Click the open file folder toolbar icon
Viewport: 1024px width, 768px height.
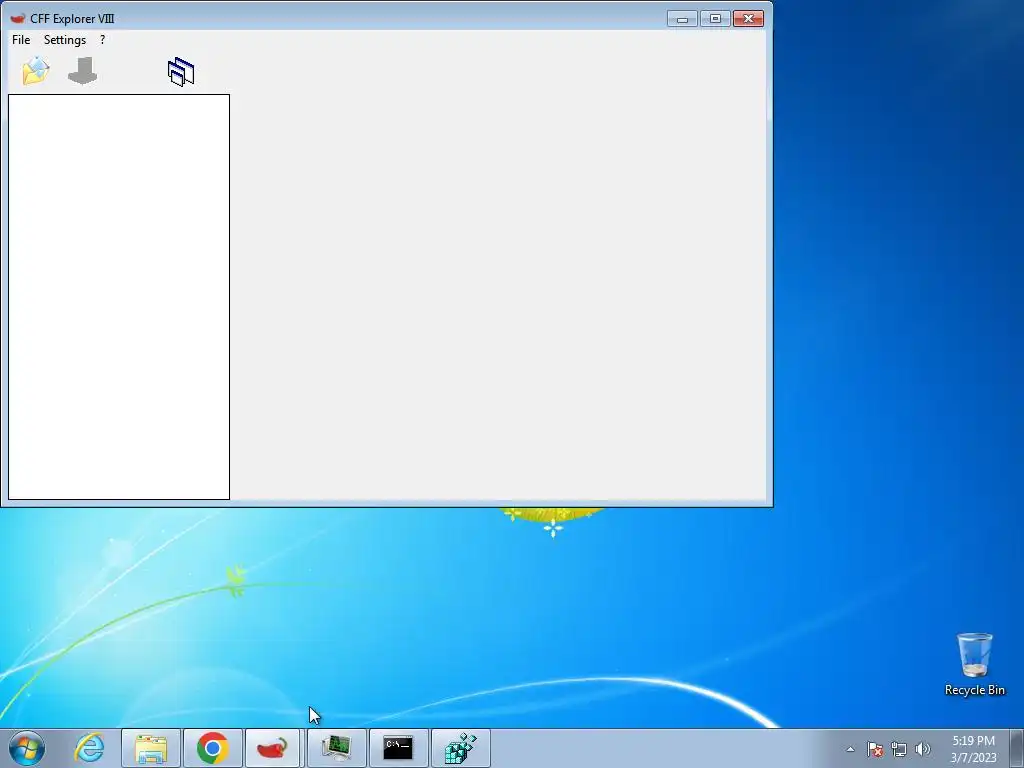click(36, 71)
